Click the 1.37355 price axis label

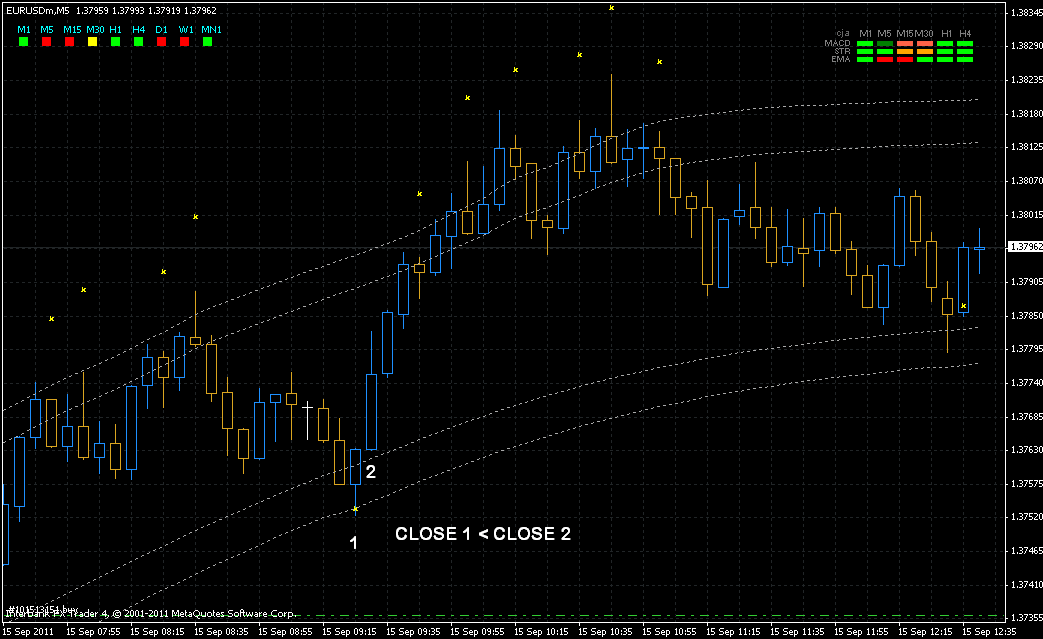(x=1026, y=617)
